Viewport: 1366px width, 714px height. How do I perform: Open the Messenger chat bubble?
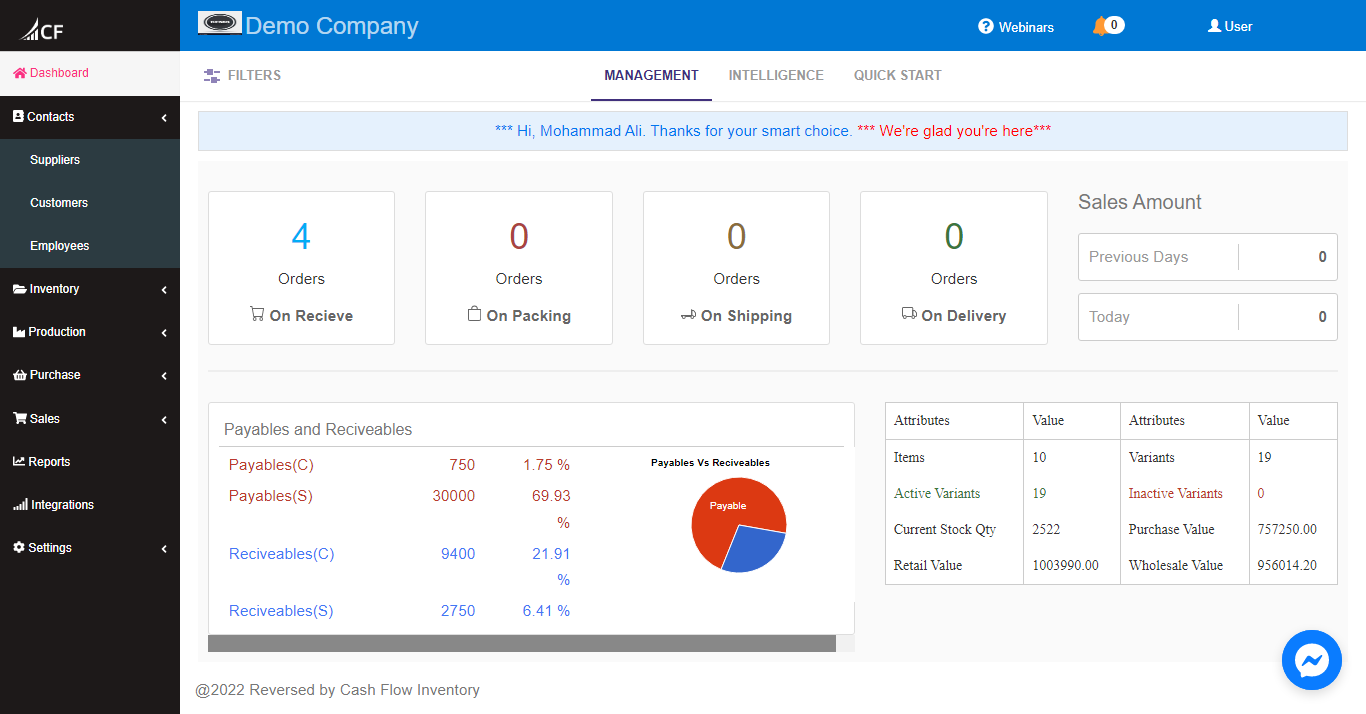pyautogui.click(x=1311, y=660)
